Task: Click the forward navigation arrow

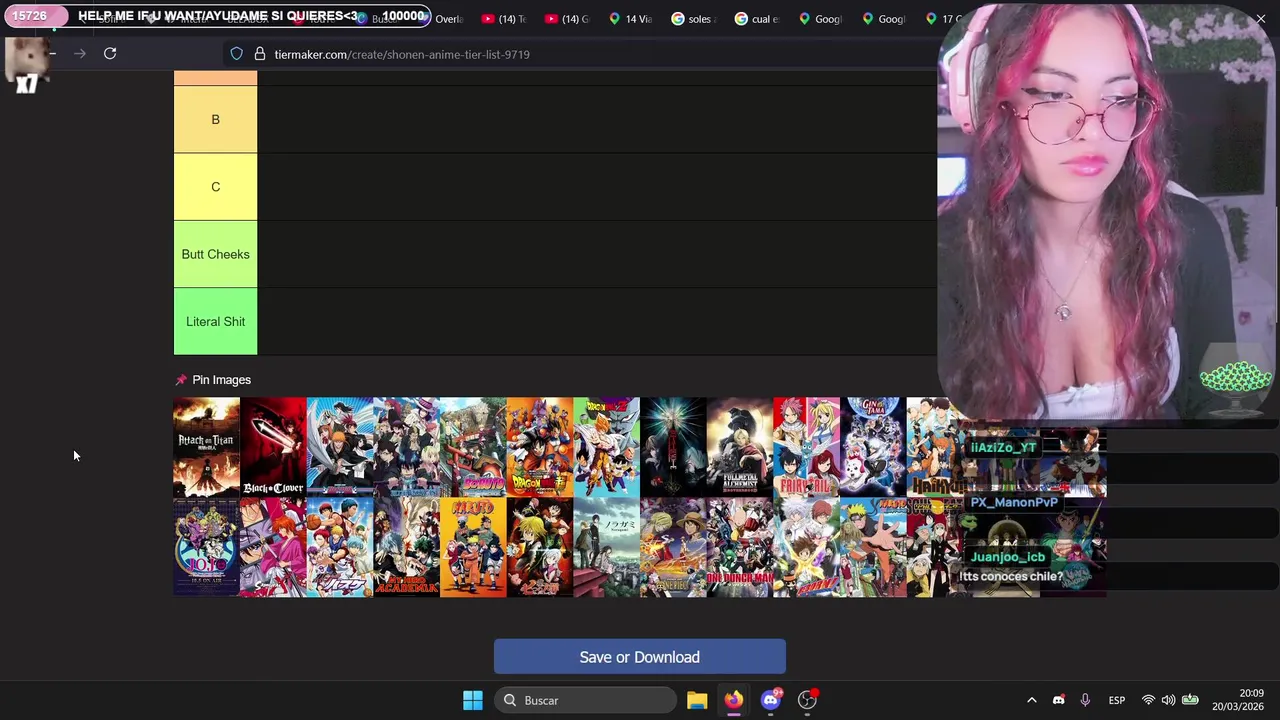Action: point(80,54)
